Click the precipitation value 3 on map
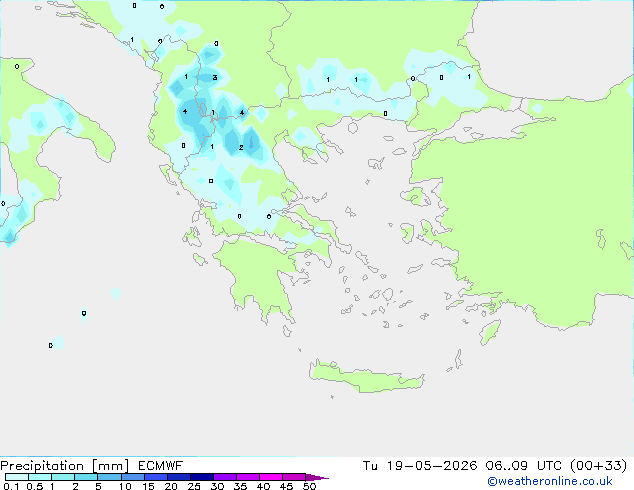The height and width of the screenshot is (490, 634). 215,78
